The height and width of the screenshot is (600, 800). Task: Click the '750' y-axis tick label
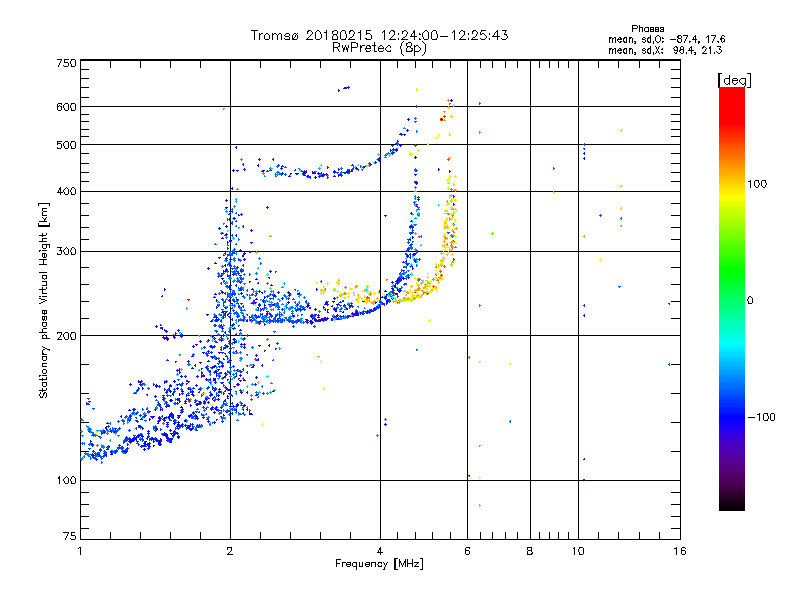click(67, 63)
